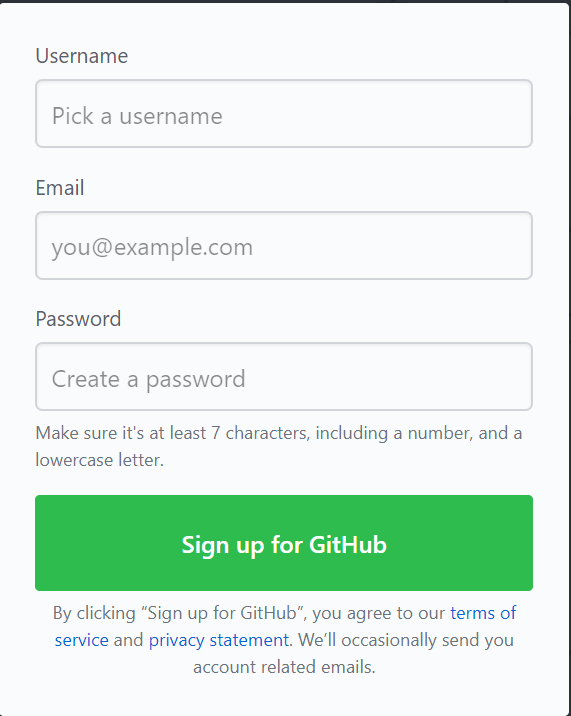This screenshot has height=716, width=571.
Task: Click the Email field label
Action: click(60, 188)
